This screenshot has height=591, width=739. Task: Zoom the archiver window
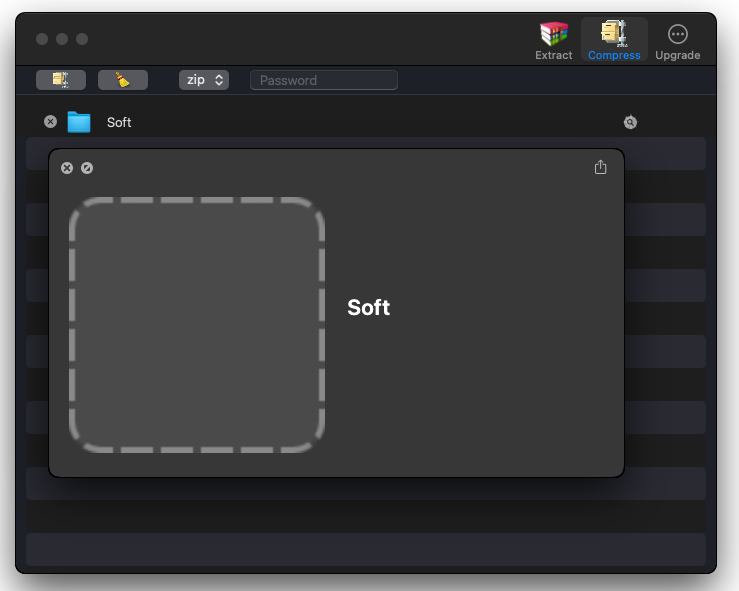(82, 39)
